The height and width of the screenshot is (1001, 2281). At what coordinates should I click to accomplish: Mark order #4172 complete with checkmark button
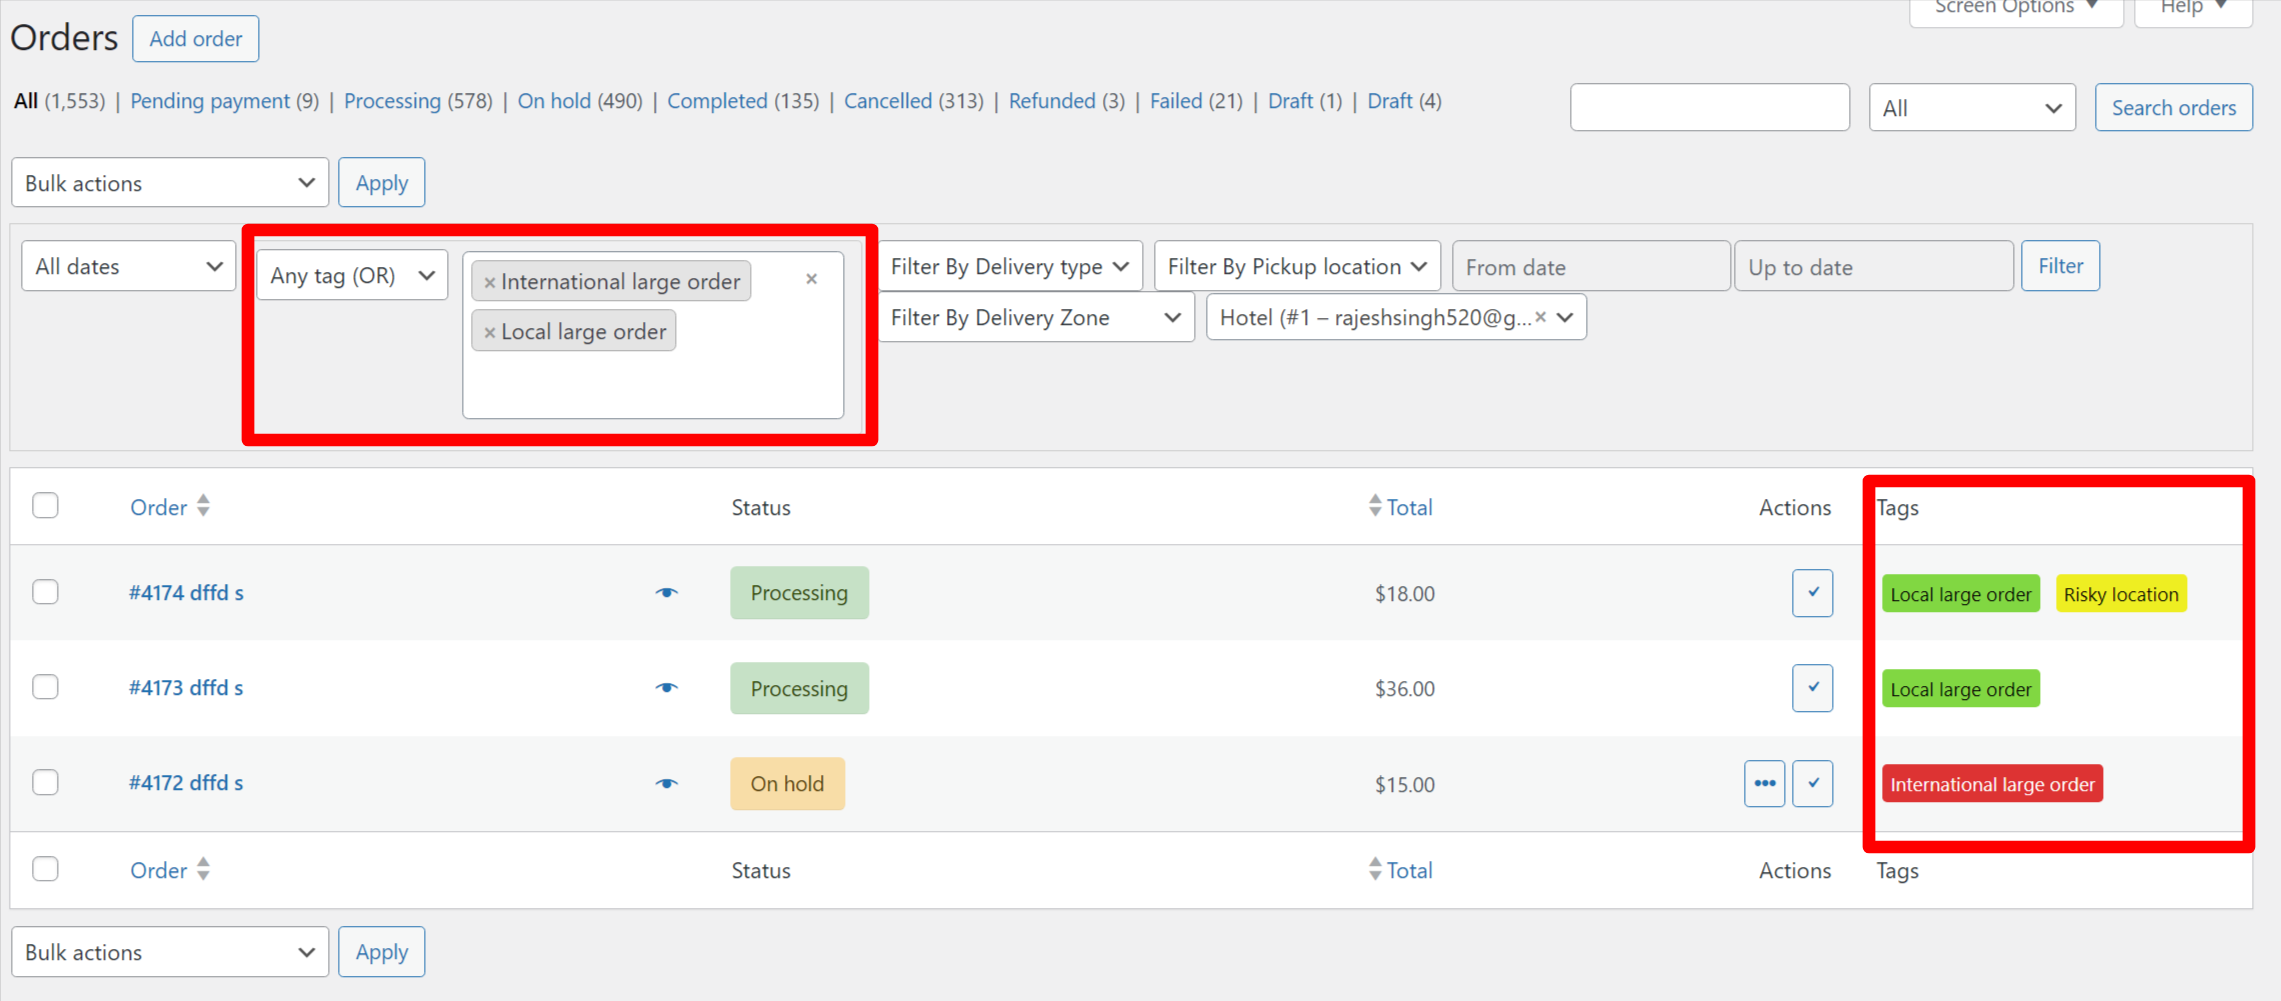[1812, 783]
